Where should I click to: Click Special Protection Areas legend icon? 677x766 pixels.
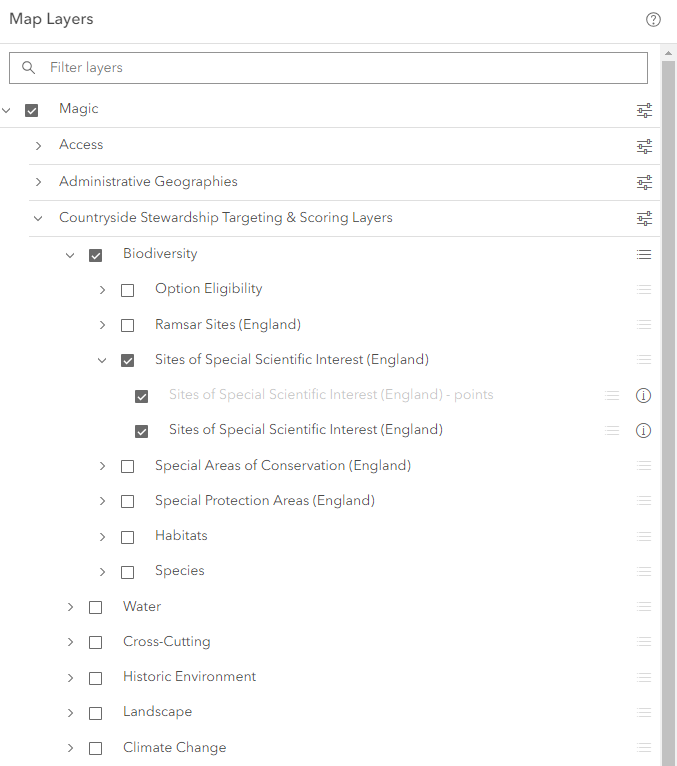644,501
